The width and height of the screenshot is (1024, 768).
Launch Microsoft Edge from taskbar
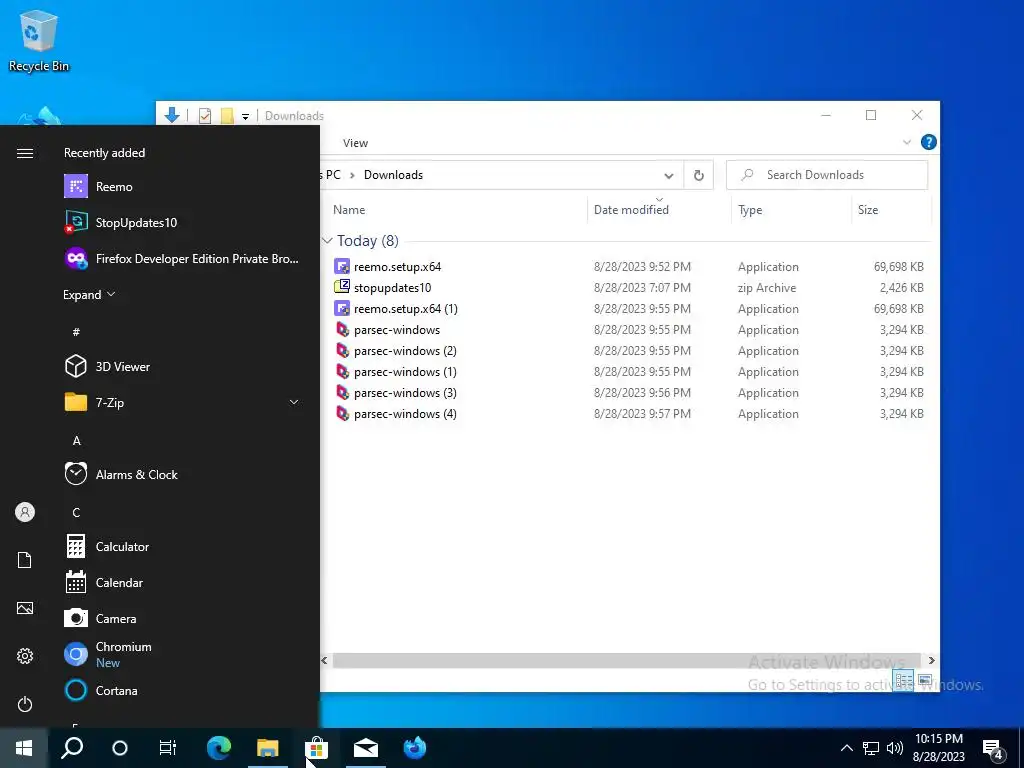[219, 748]
